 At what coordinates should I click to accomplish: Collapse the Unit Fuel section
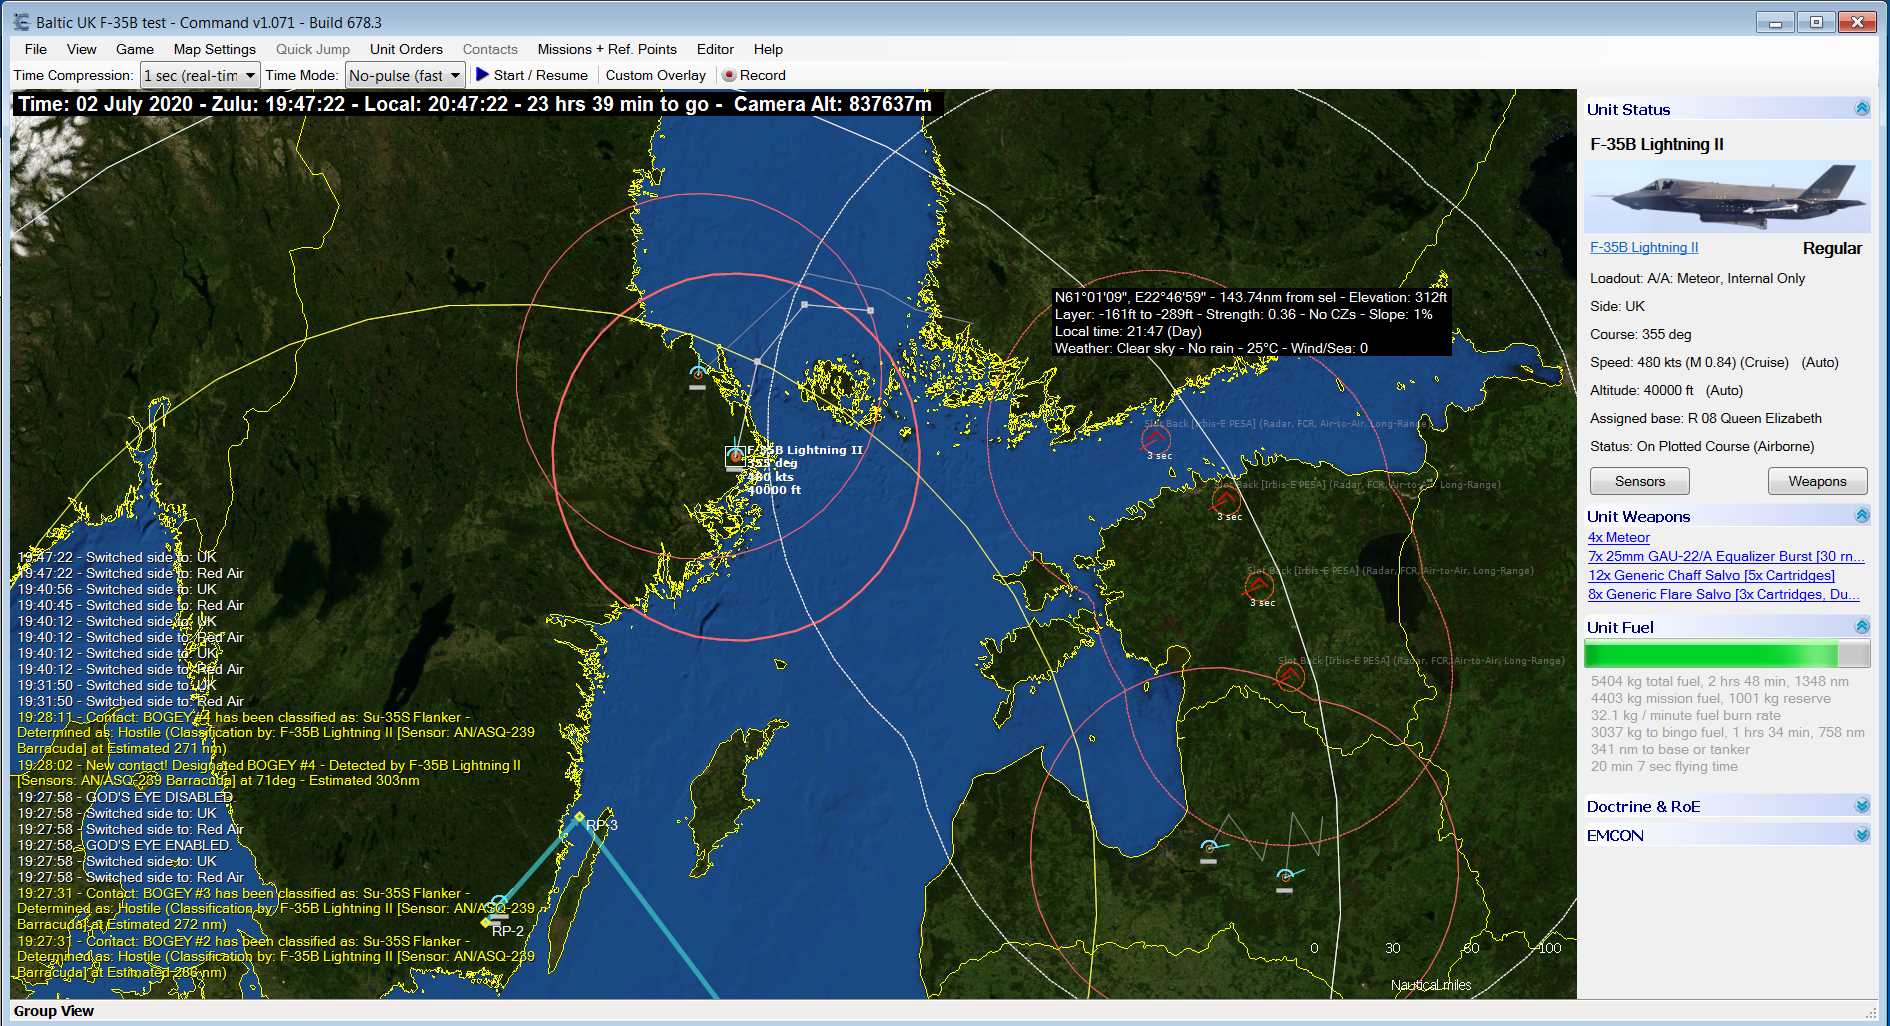click(x=1861, y=627)
